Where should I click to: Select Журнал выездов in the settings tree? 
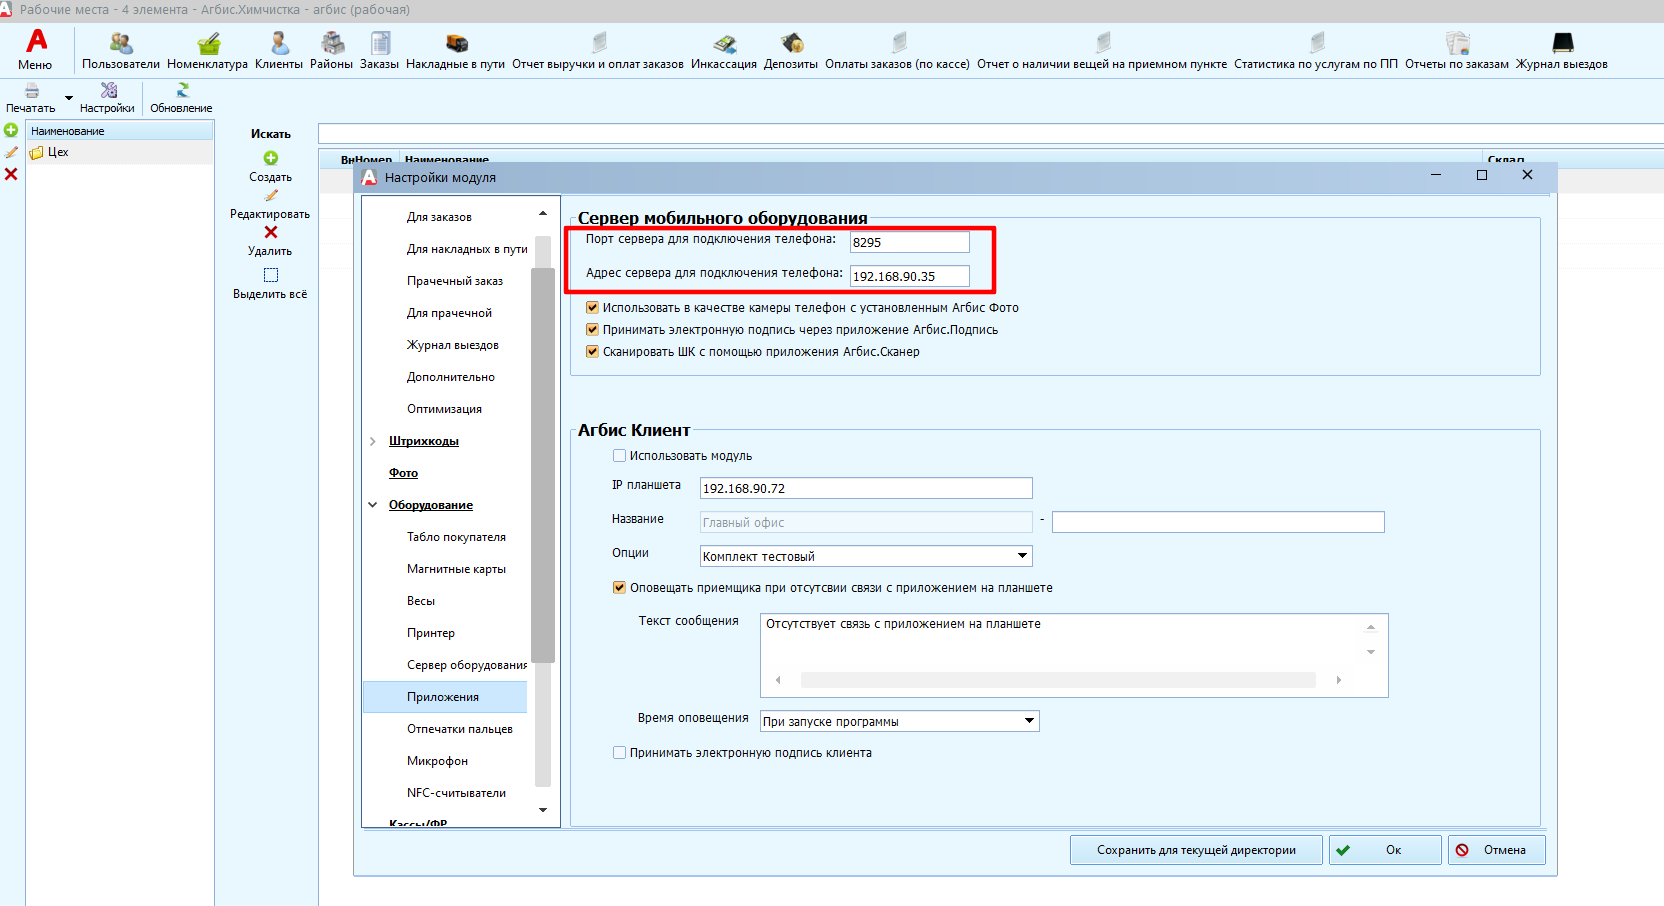tap(453, 345)
